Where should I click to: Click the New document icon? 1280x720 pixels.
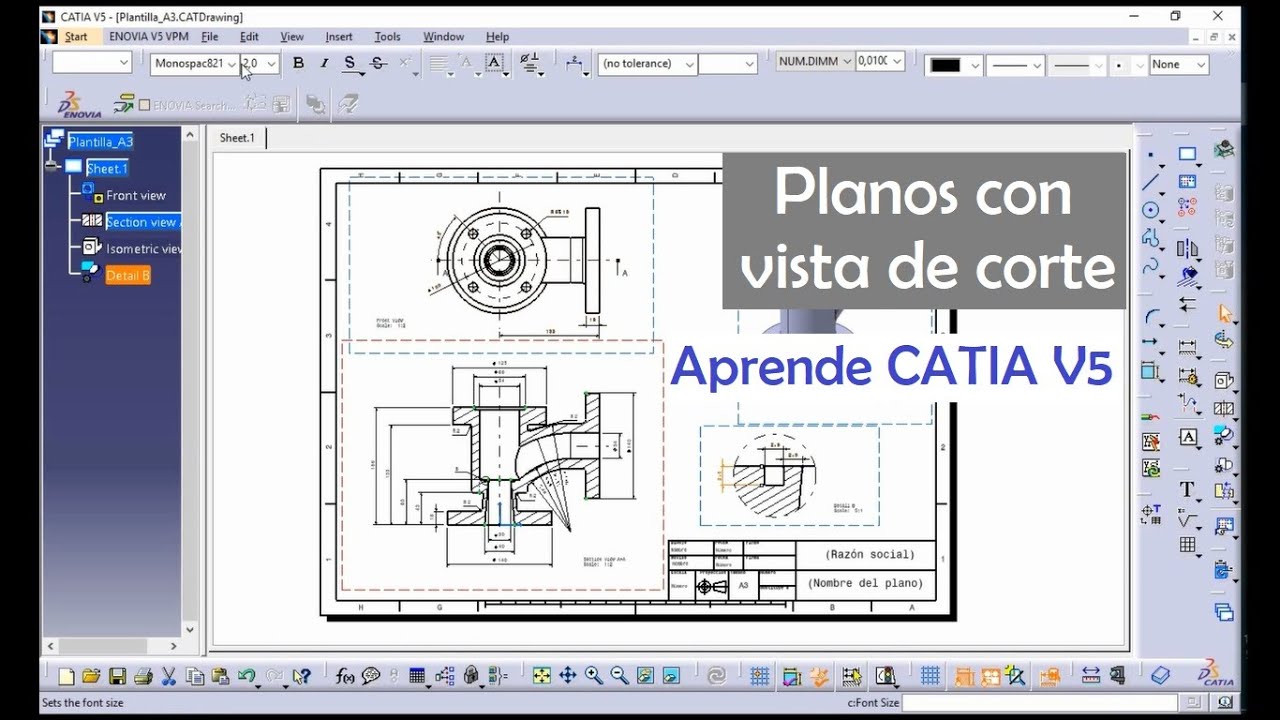(x=66, y=676)
